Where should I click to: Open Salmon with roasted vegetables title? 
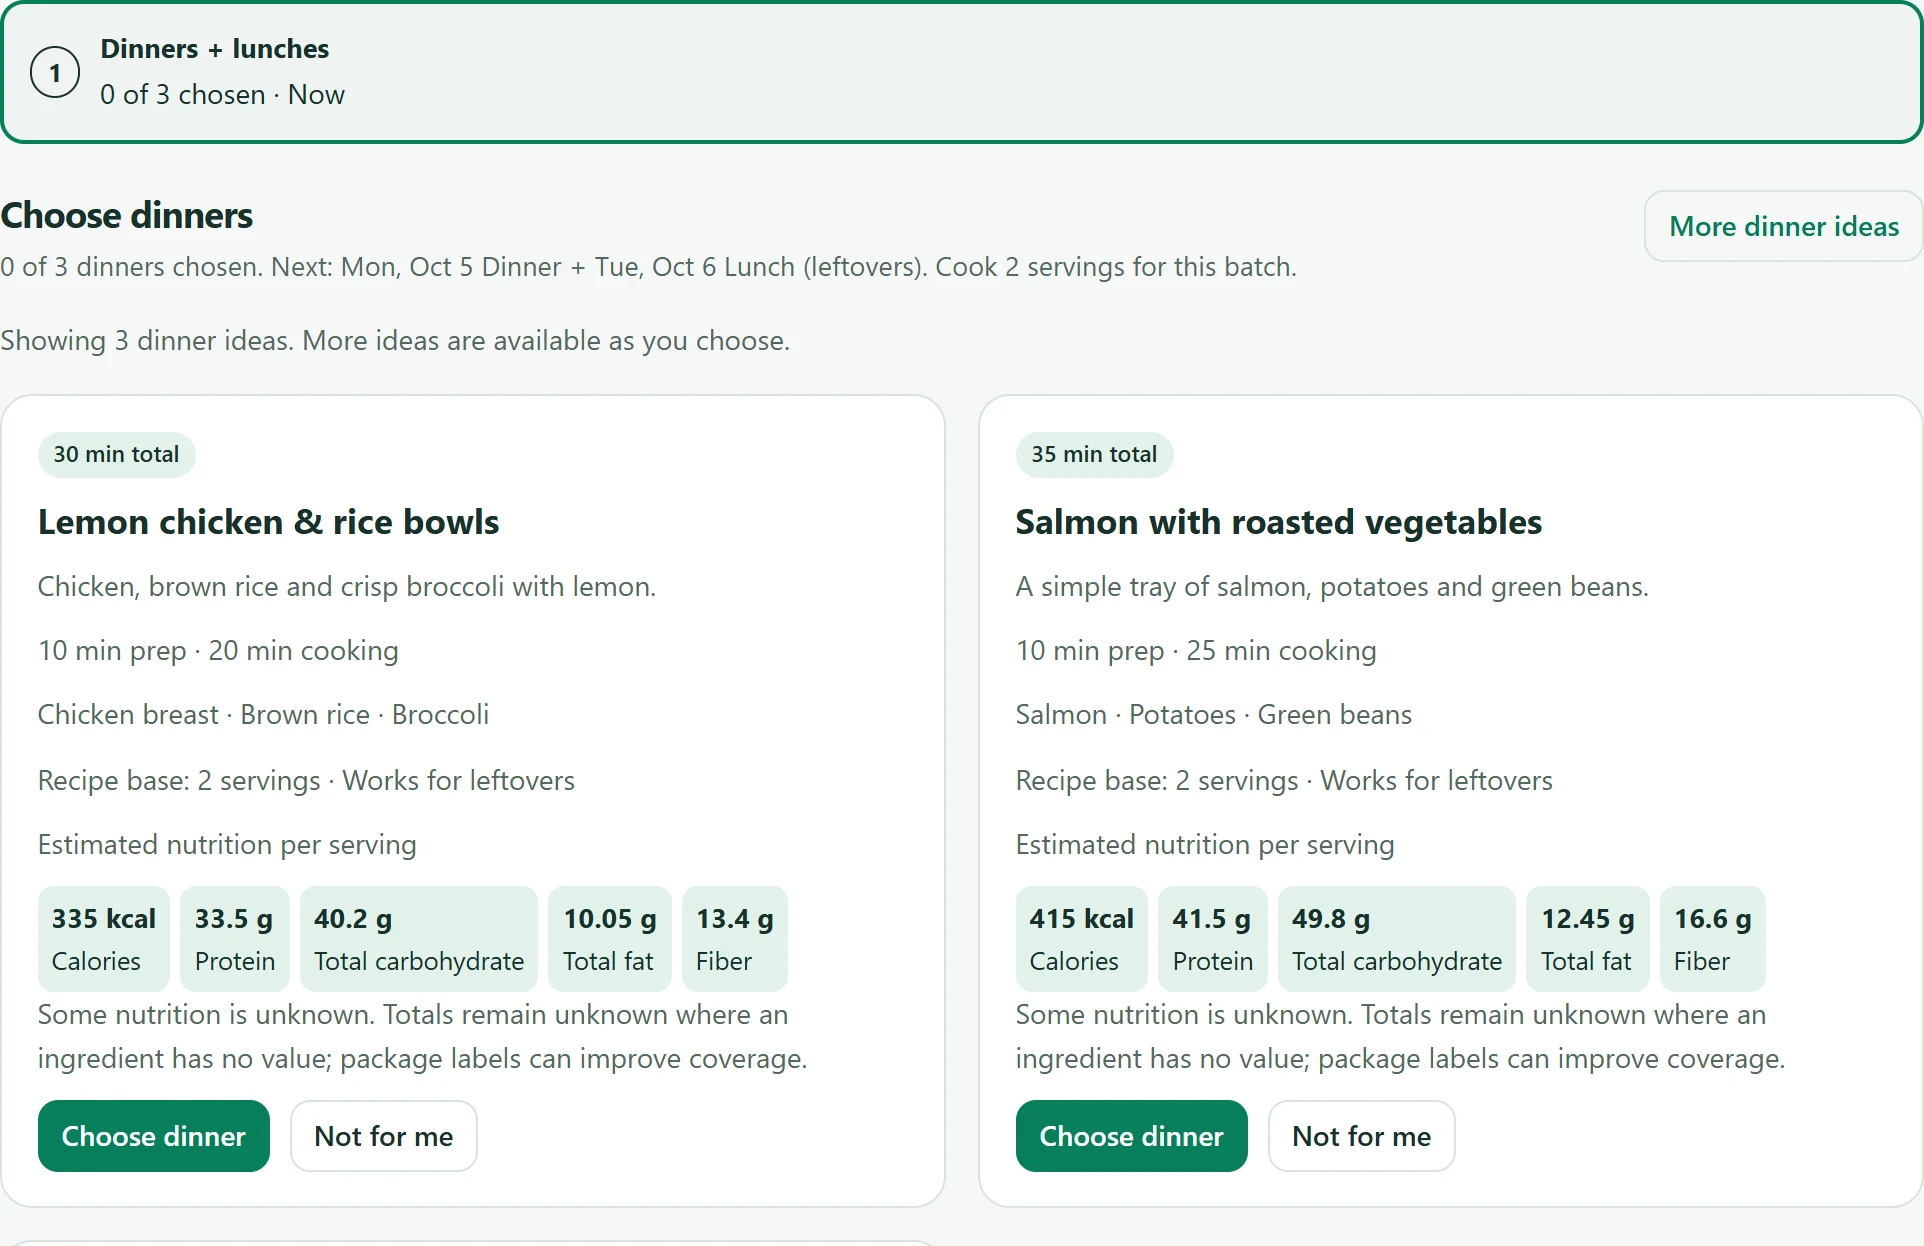(x=1279, y=522)
